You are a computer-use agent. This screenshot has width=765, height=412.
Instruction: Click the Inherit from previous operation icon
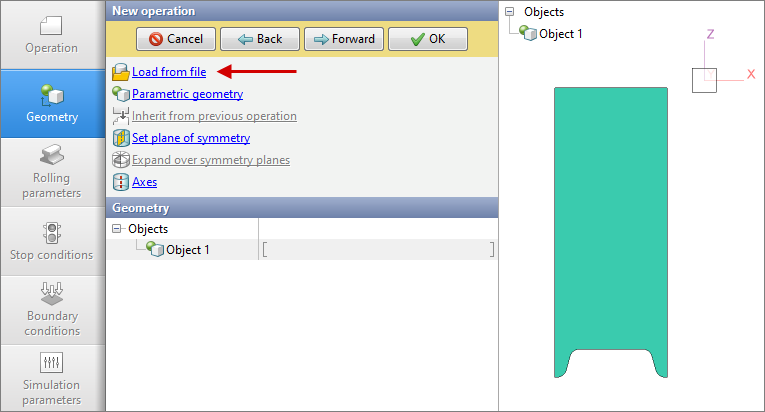[121, 116]
